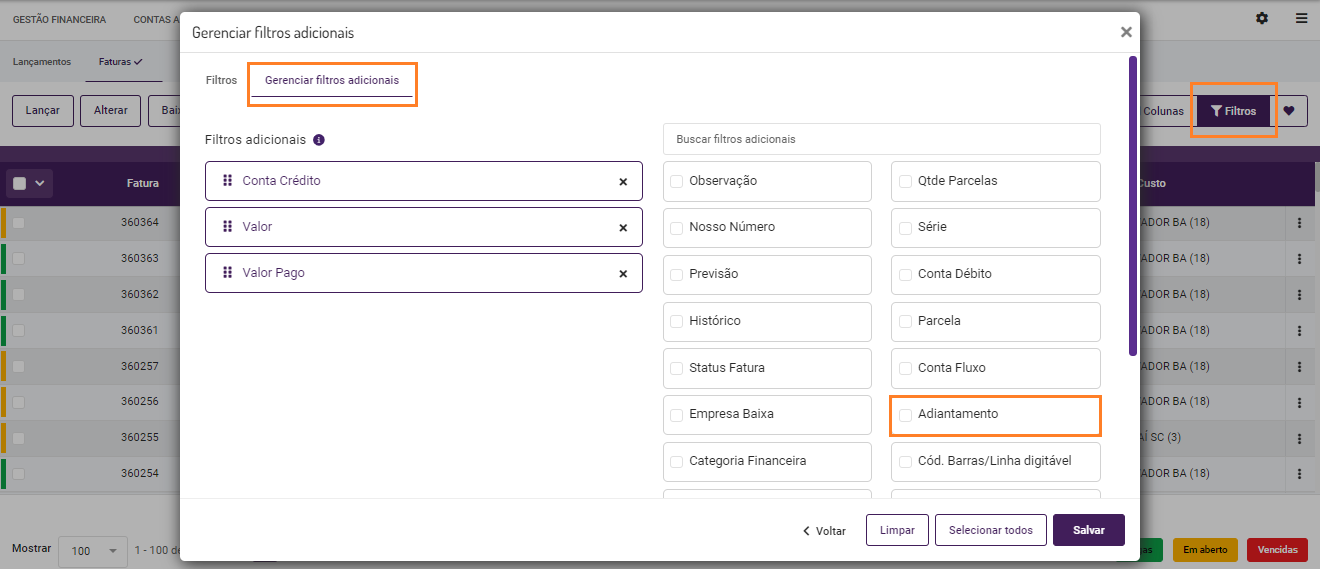1320x569 pixels.
Task: Remove the Conta Crédito filter with its X icon
Action: (x=623, y=182)
